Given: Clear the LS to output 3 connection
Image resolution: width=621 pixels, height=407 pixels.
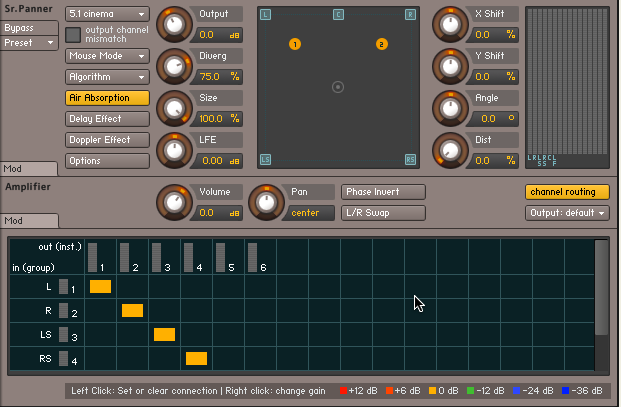Looking at the screenshot, I should (164, 335).
